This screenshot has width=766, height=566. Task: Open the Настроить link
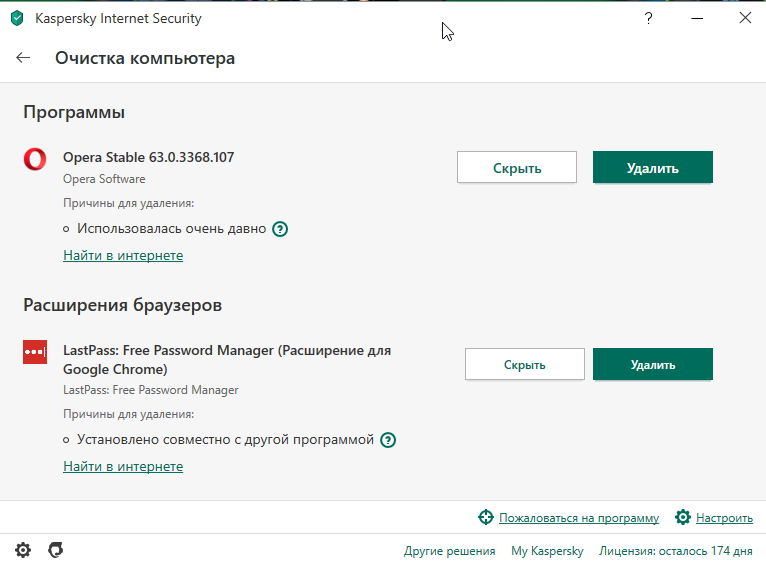coord(724,518)
